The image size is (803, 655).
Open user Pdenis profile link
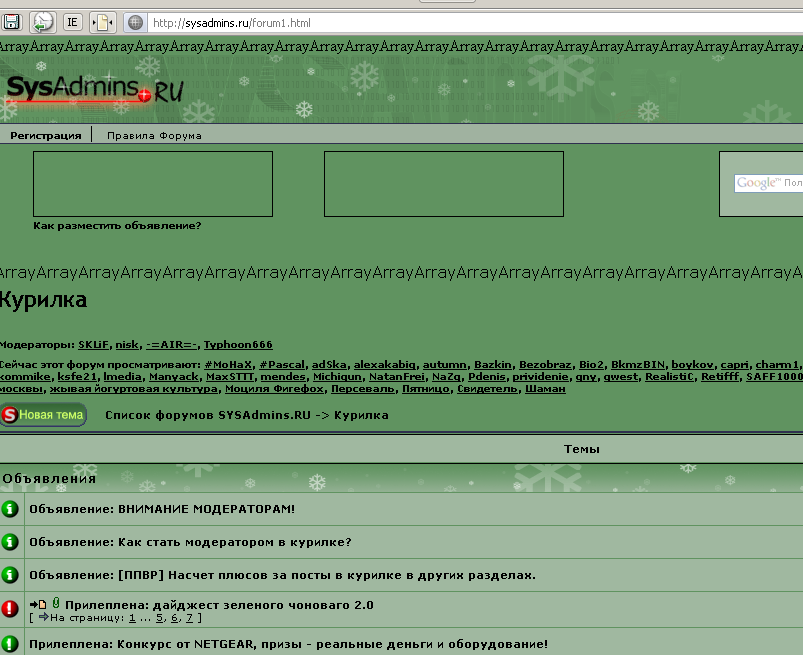pos(487,377)
